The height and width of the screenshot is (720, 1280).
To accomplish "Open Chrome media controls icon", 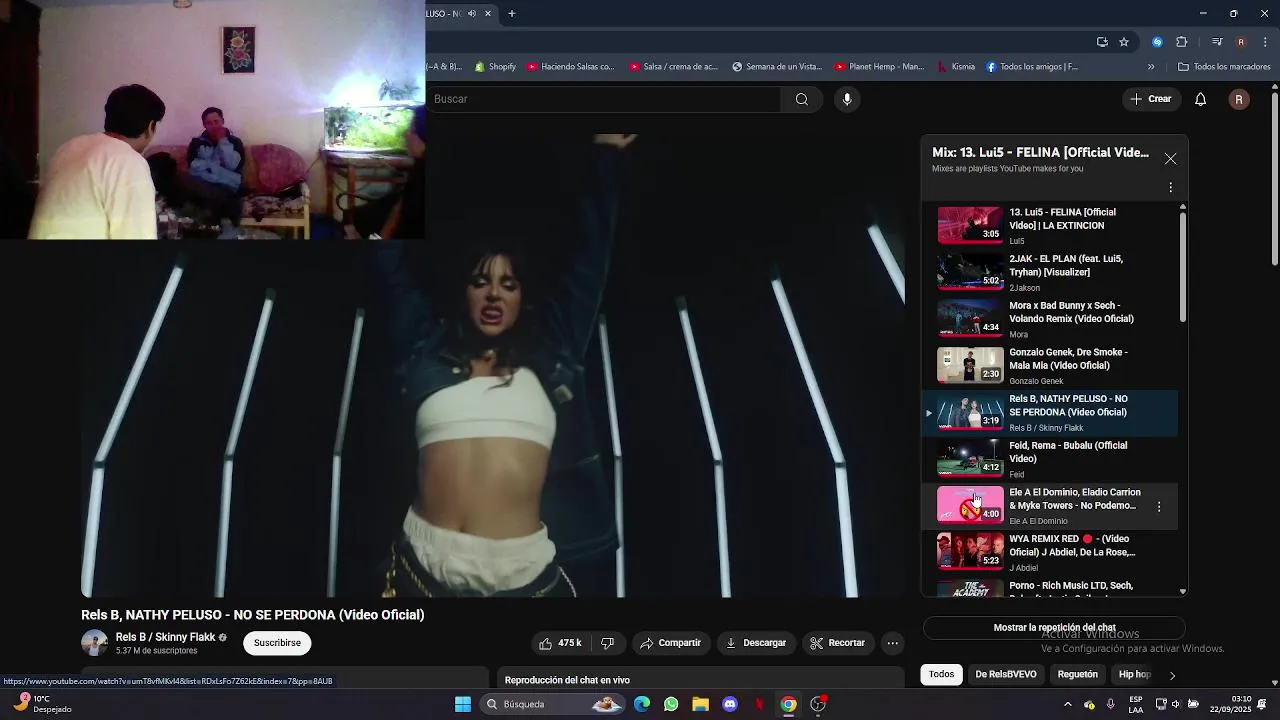I will (1217, 42).
